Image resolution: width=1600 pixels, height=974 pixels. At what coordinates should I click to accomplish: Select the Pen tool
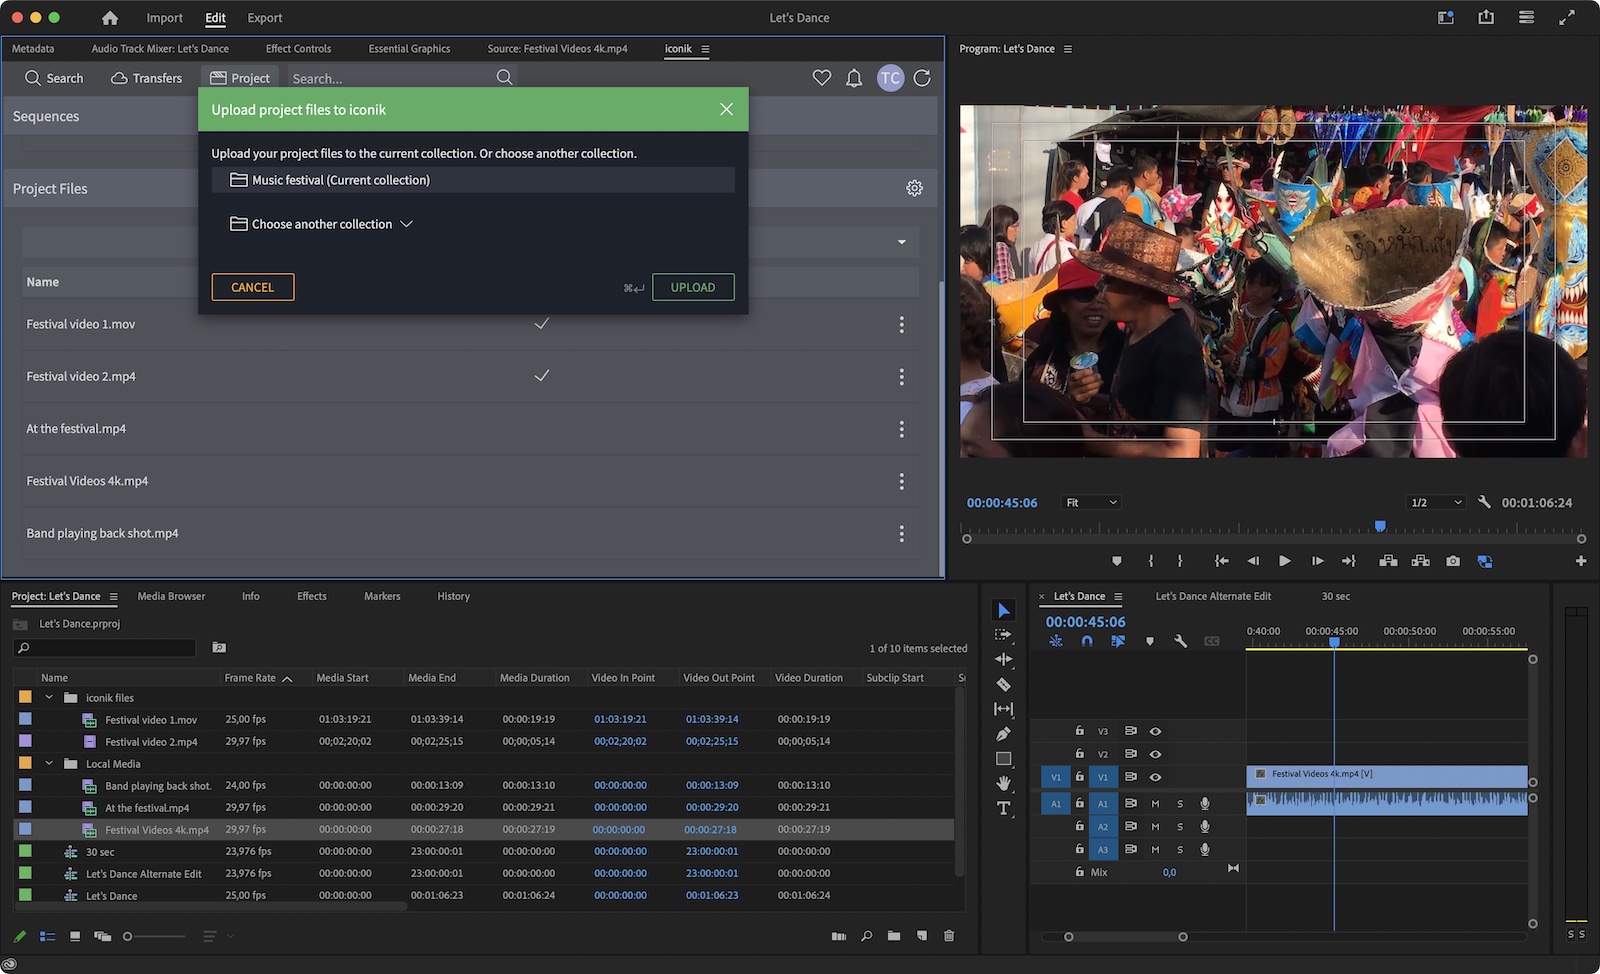pos(1004,734)
